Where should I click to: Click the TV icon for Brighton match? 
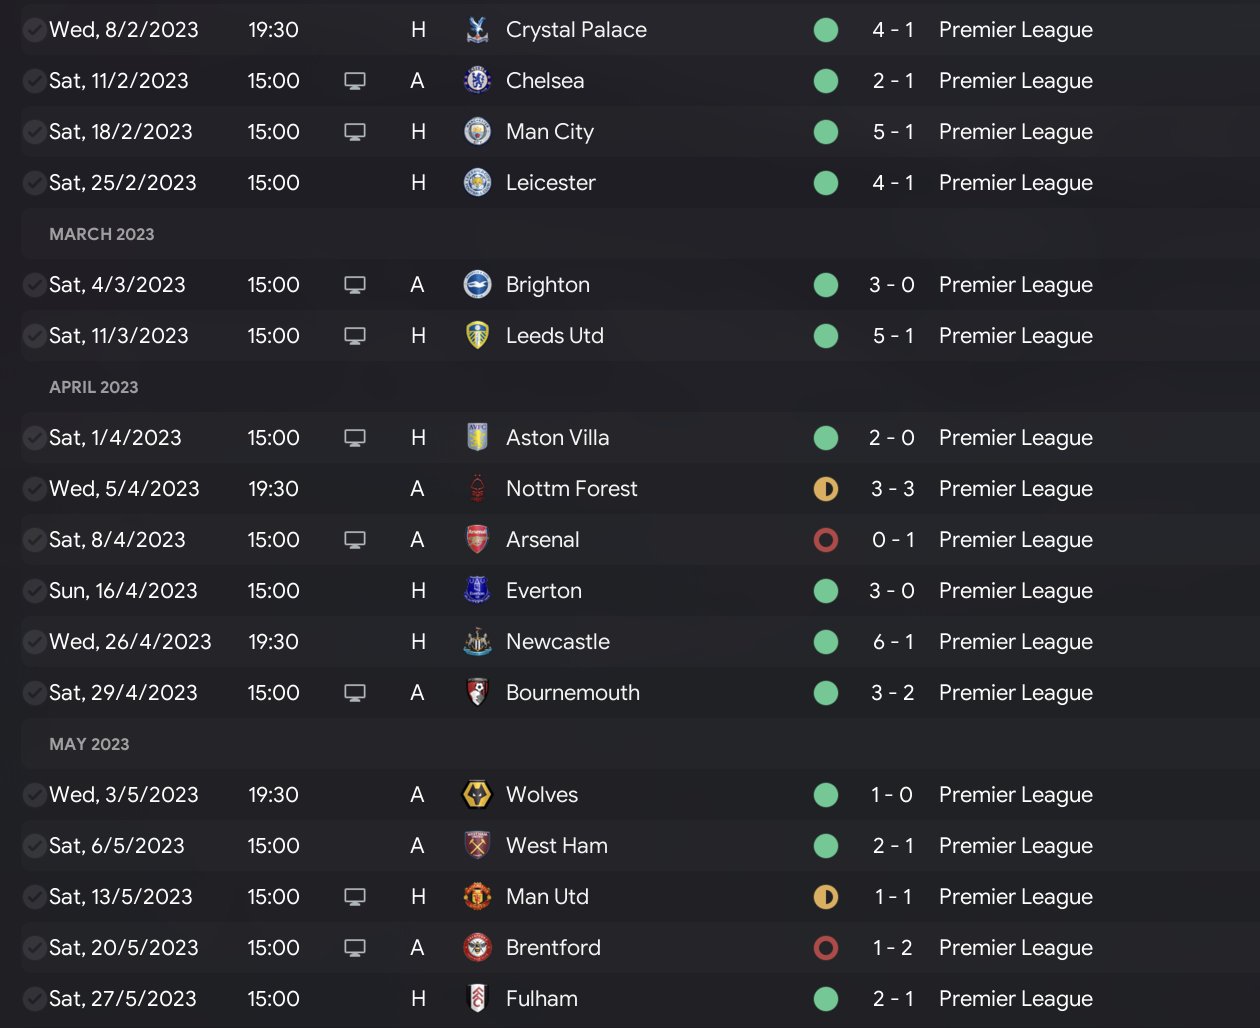[354, 285]
